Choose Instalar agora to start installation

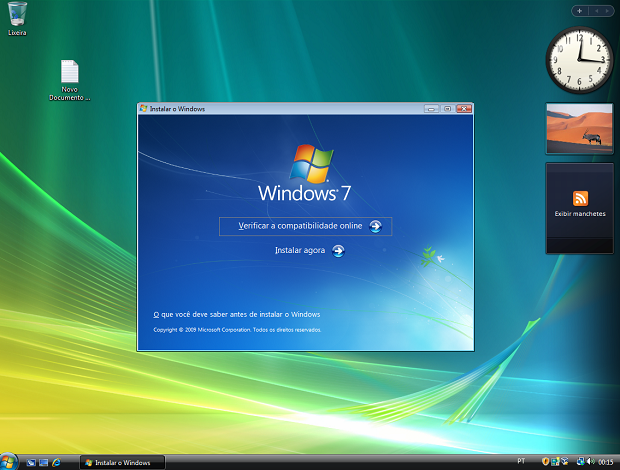pos(310,251)
